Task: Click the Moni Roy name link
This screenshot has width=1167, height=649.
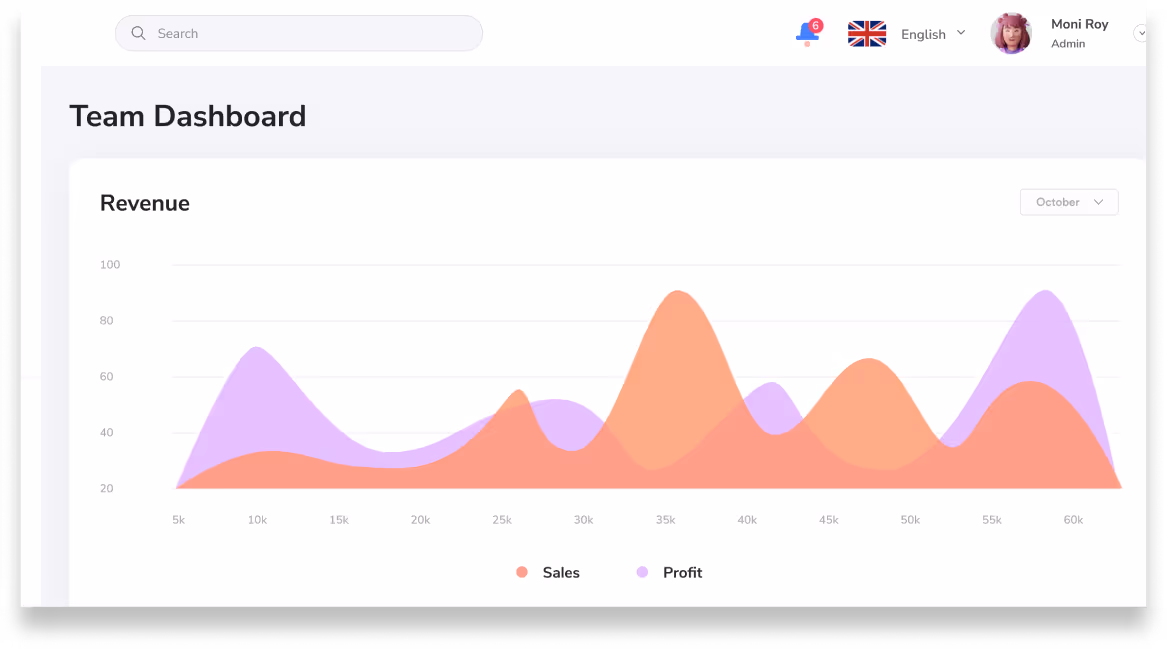Action: point(1079,24)
